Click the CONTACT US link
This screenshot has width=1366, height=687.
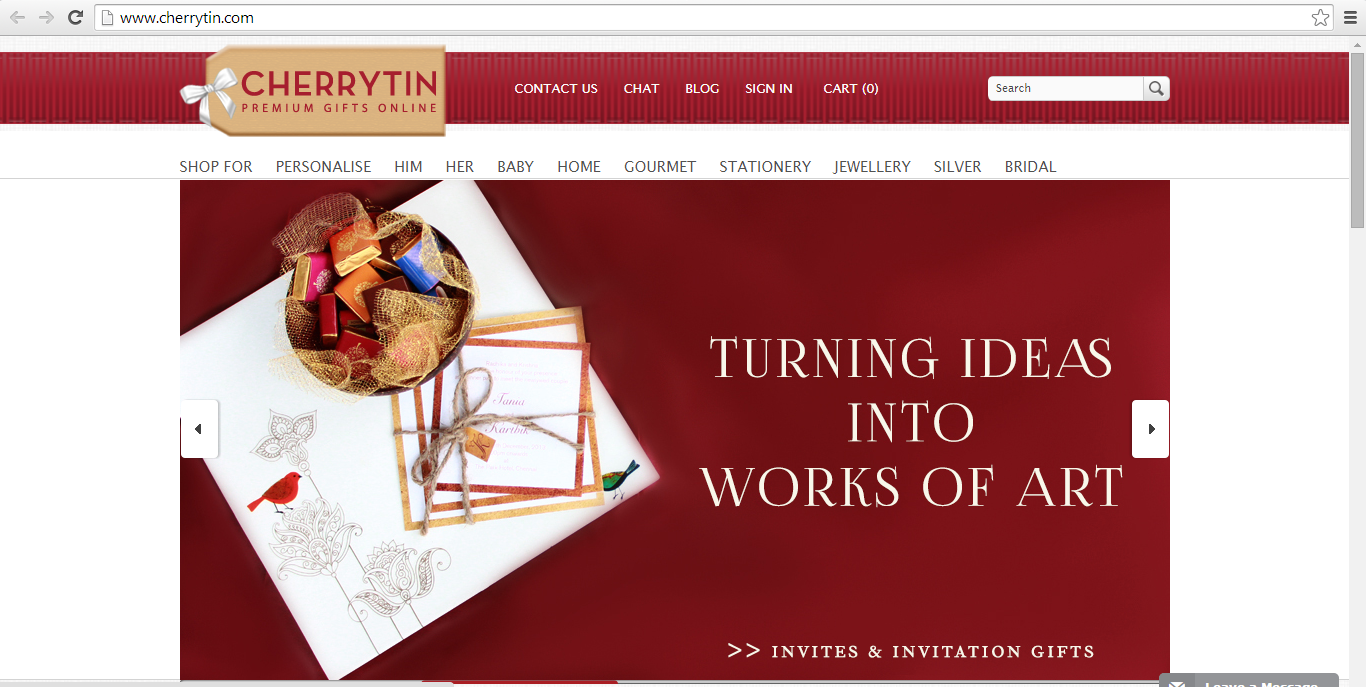click(x=556, y=88)
